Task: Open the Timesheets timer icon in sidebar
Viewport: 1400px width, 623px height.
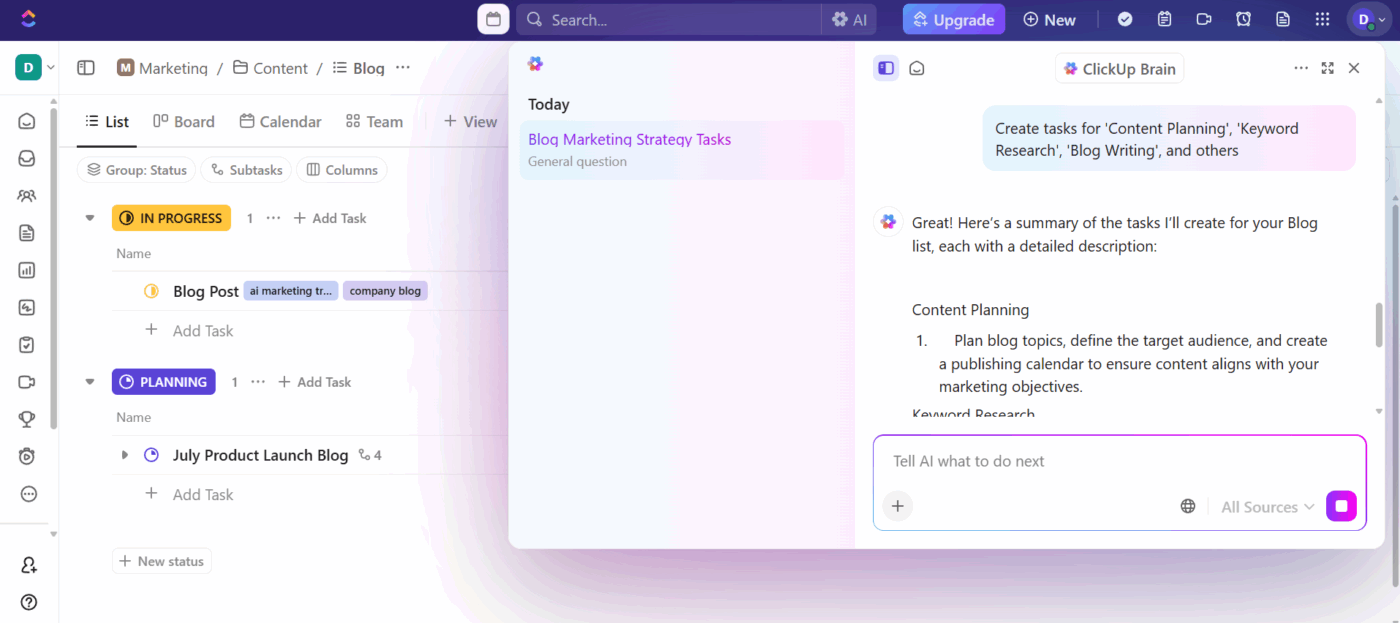Action: click(27, 456)
